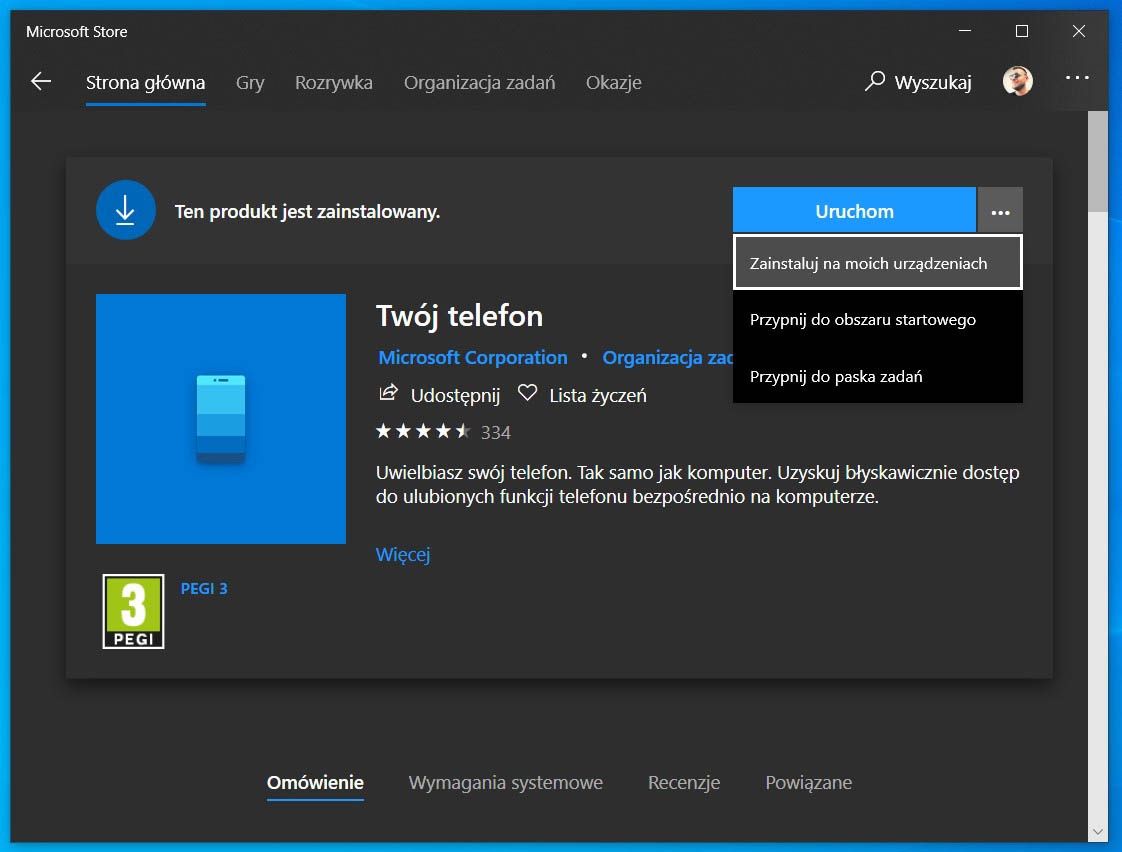Open the Organizacja zadań category link under the app title
The image size is (1122, 852).
[667, 357]
